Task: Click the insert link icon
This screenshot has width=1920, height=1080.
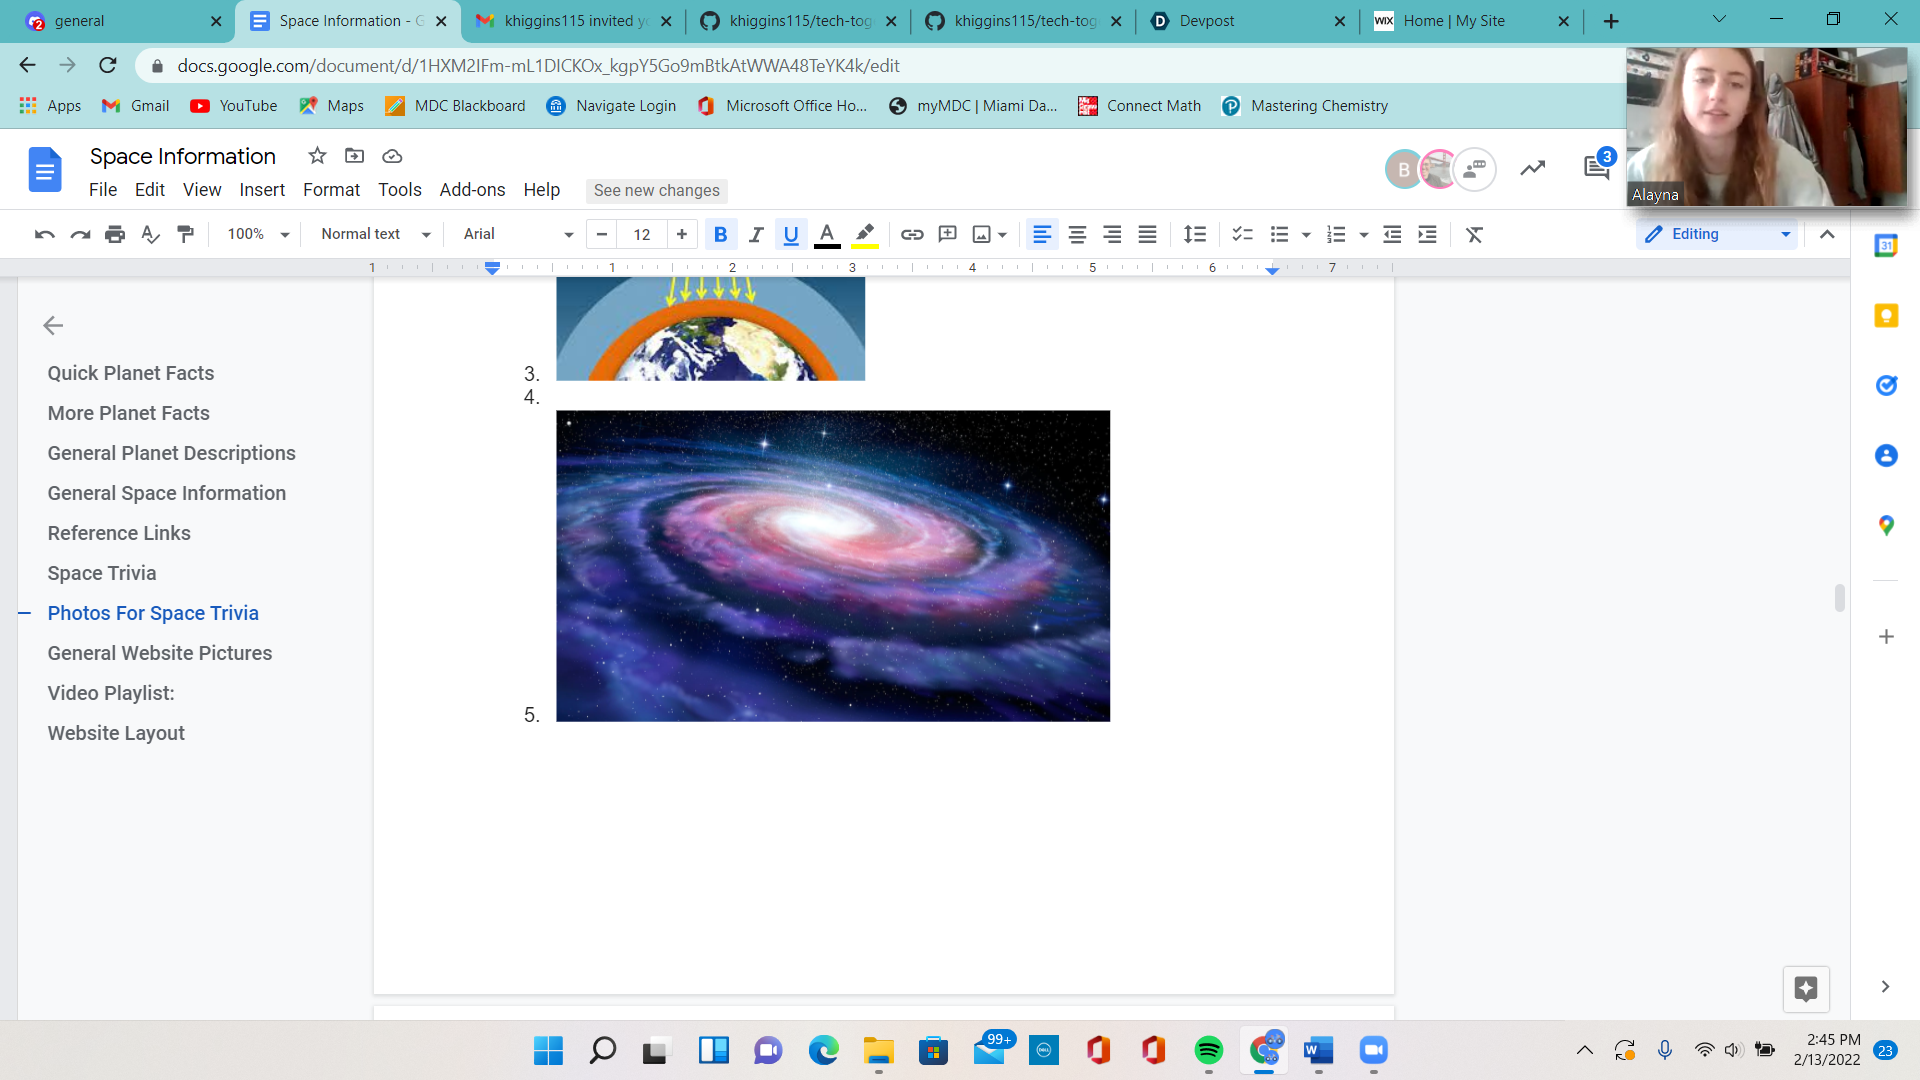Action: pyautogui.click(x=911, y=234)
